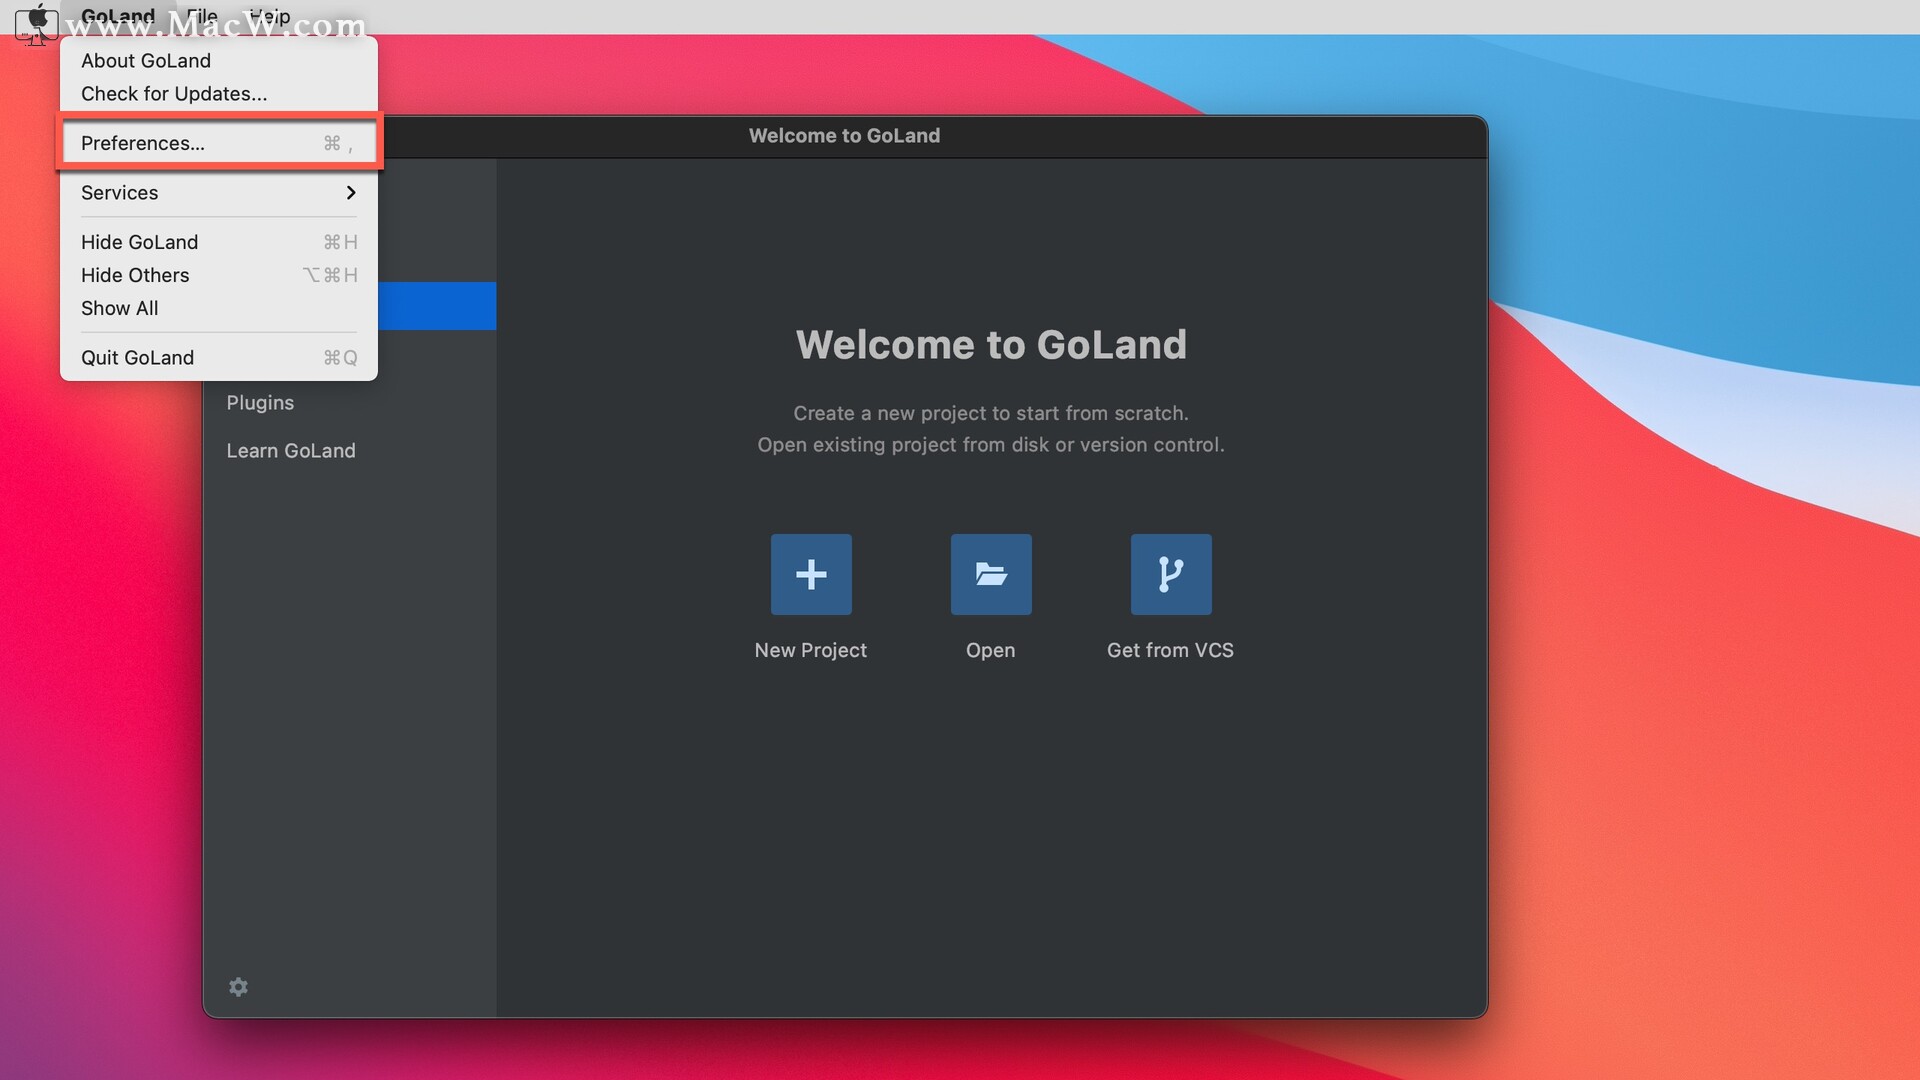The image size is (1920, 1080).
Task: Open the File menu in menu bar
Action: pyautogui.click(x=202, y=17)
